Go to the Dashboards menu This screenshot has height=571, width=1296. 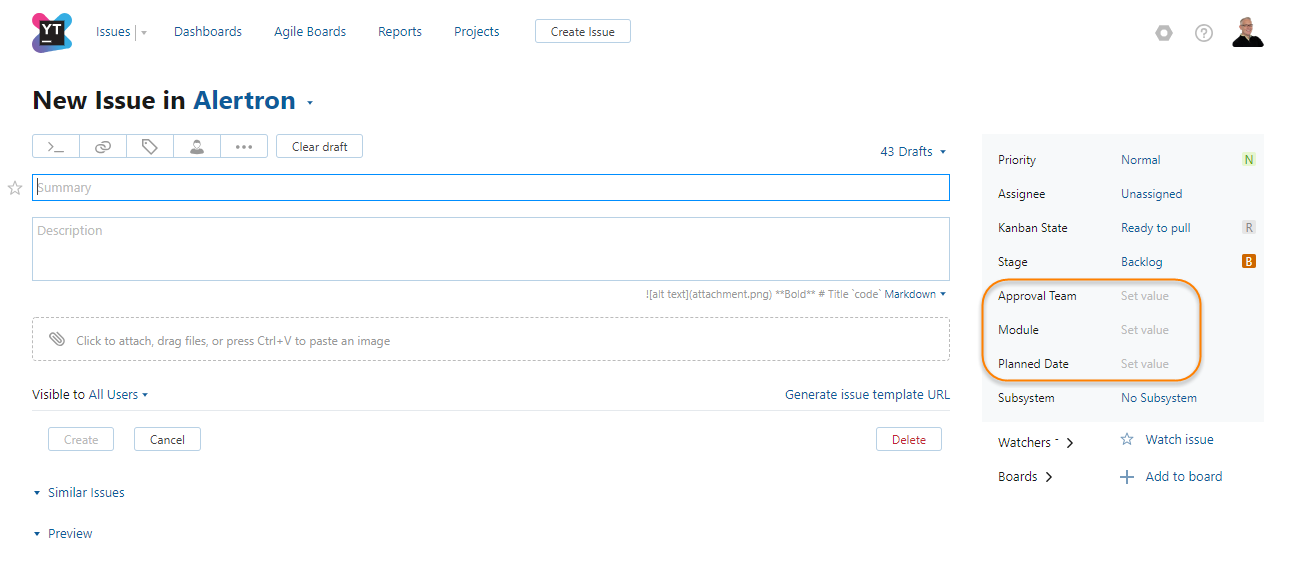coord(208,32)
